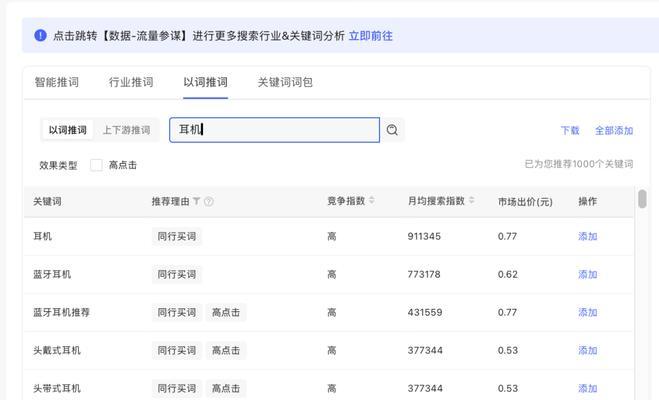Add keyword 蓝牙耳机推荐 via 添加

point(588,313)
